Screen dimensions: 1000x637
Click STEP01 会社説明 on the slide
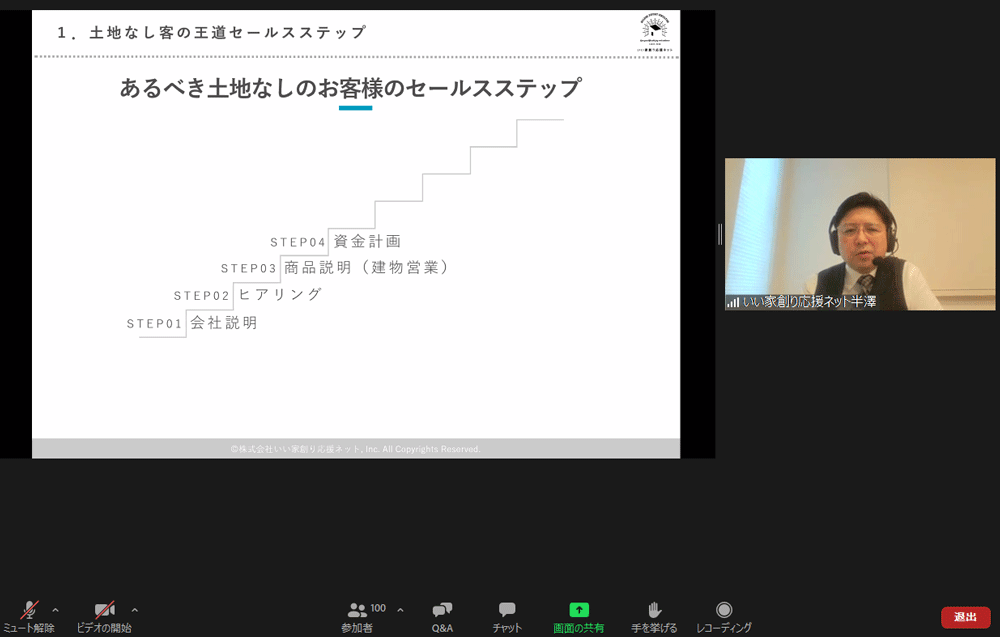click(x=192, y=323)
